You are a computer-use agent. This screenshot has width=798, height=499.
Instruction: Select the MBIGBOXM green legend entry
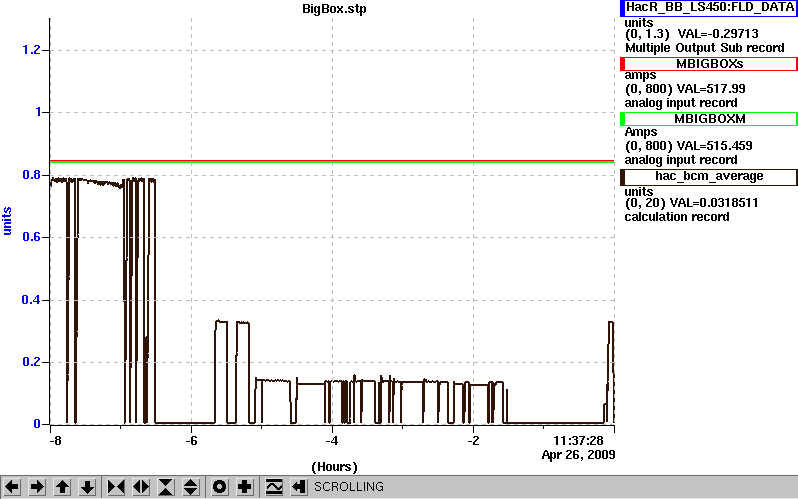(708, 119)
